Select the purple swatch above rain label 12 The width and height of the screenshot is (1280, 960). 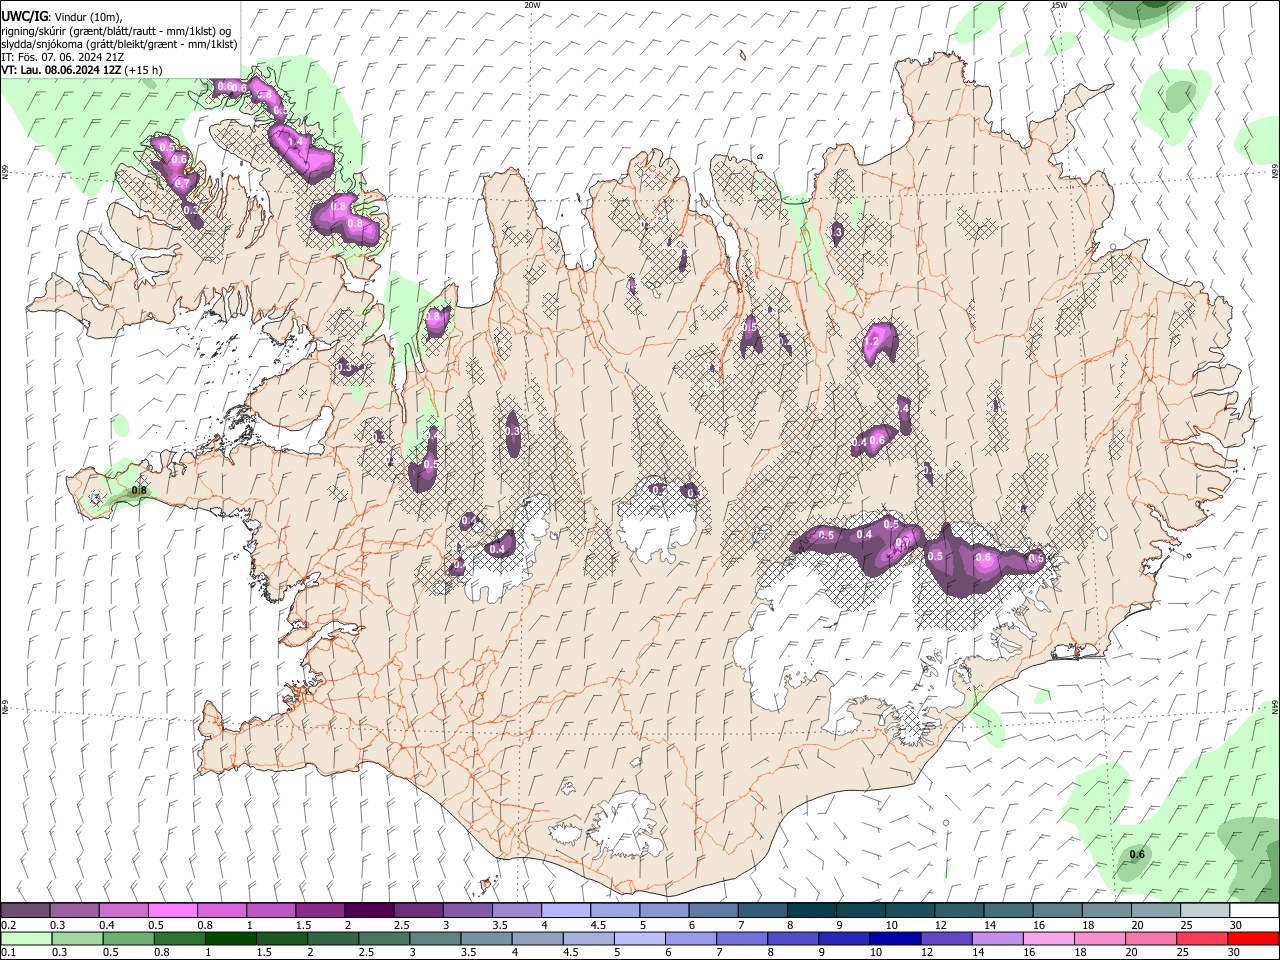pos(947,939)
